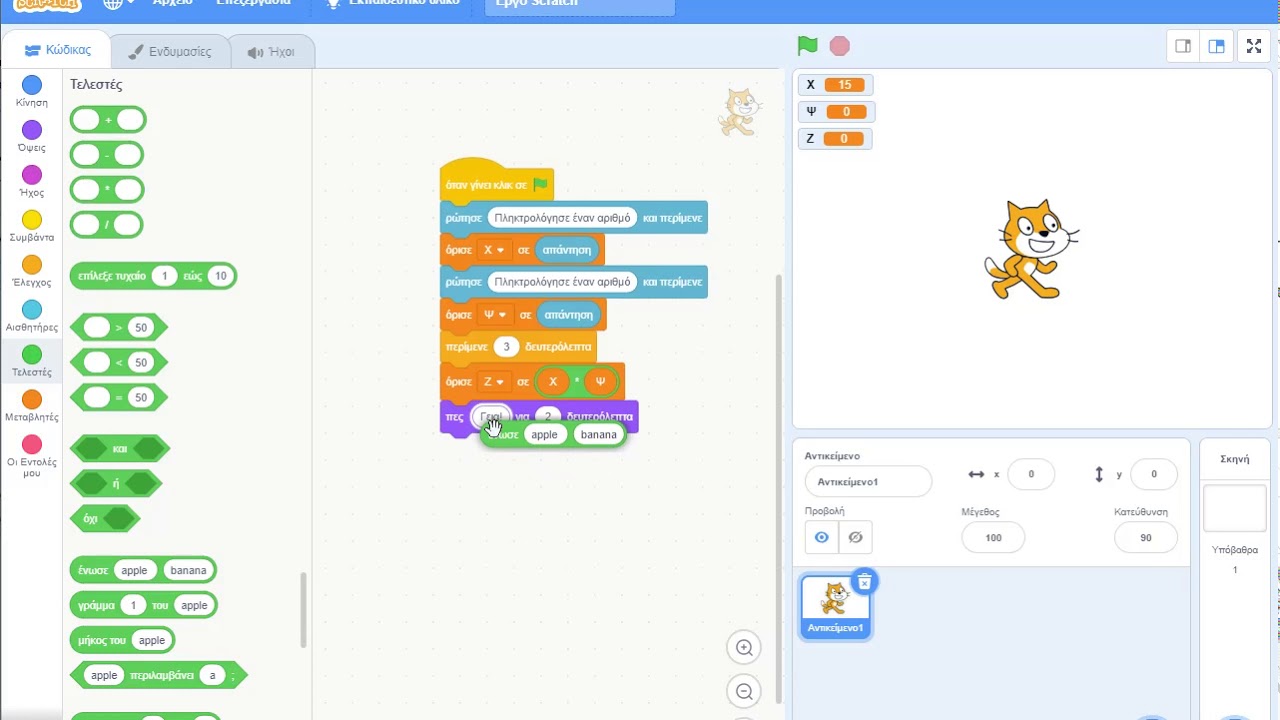Click the cat sprite on stage
The width and height of the screenshot is (1280, 720).
(1030, 249)
